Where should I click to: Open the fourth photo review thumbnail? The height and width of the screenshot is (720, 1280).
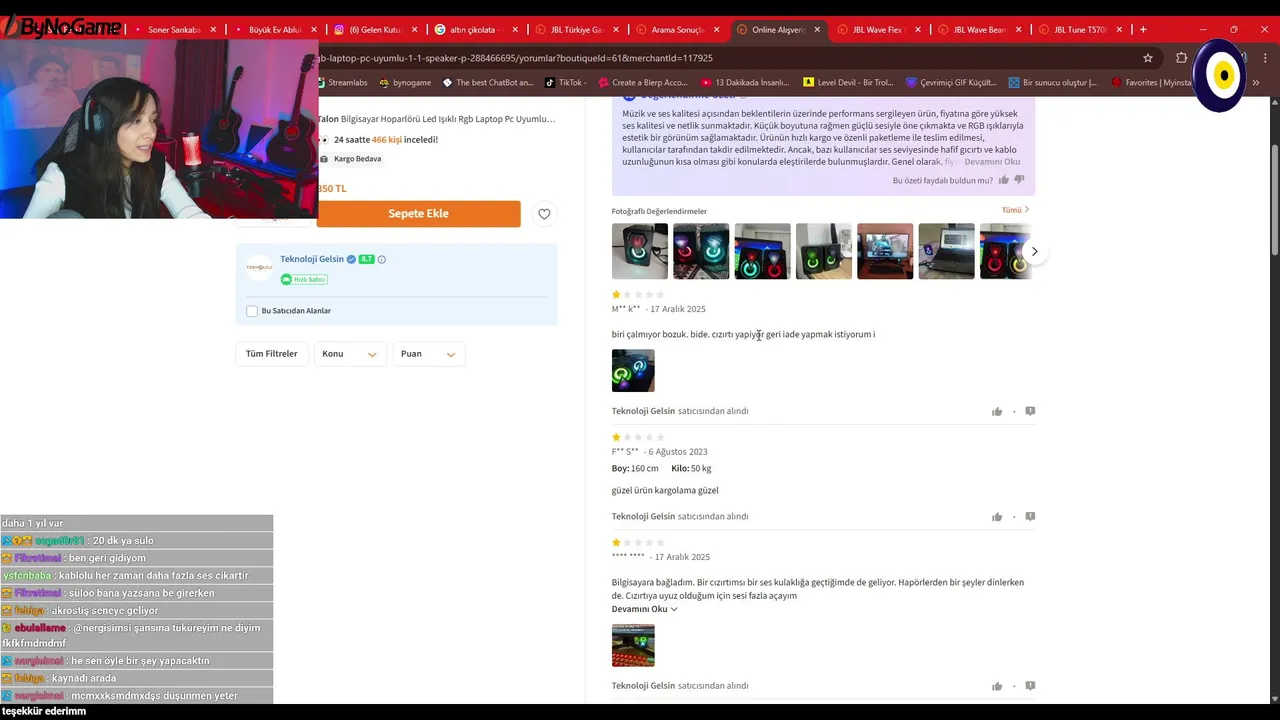[x=824, y=251]
